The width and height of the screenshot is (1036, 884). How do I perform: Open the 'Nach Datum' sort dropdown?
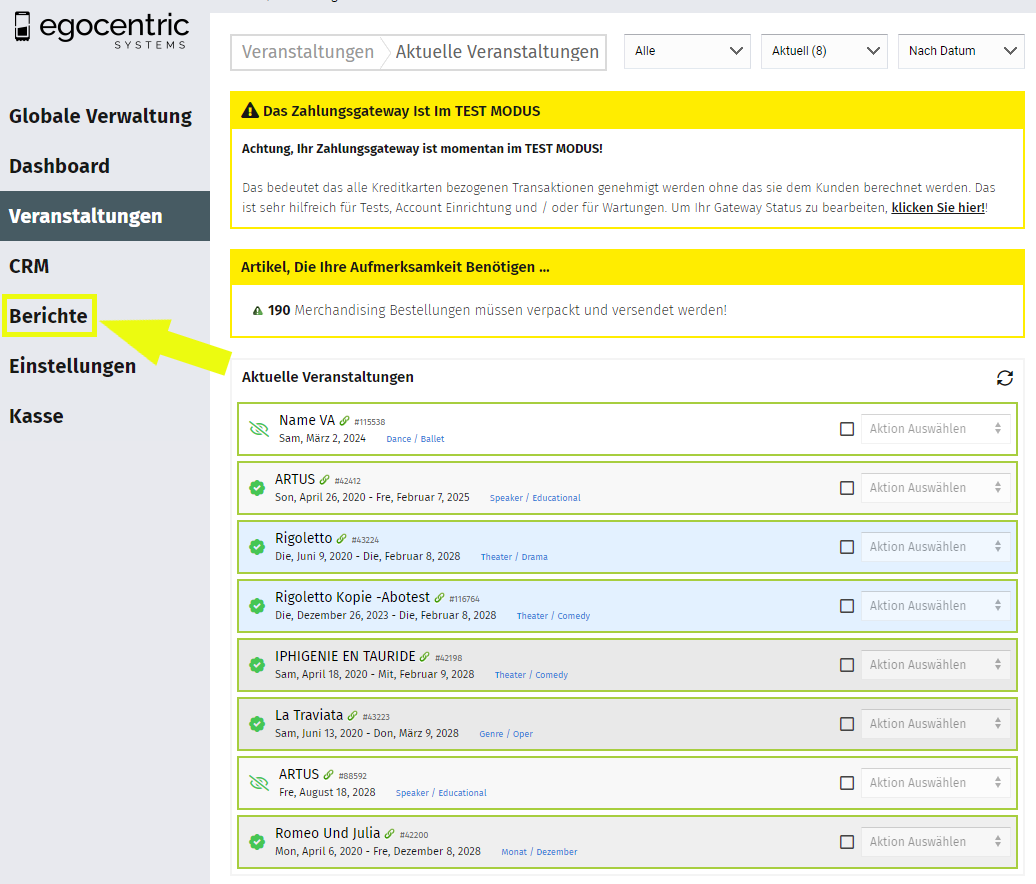point(961,51)
